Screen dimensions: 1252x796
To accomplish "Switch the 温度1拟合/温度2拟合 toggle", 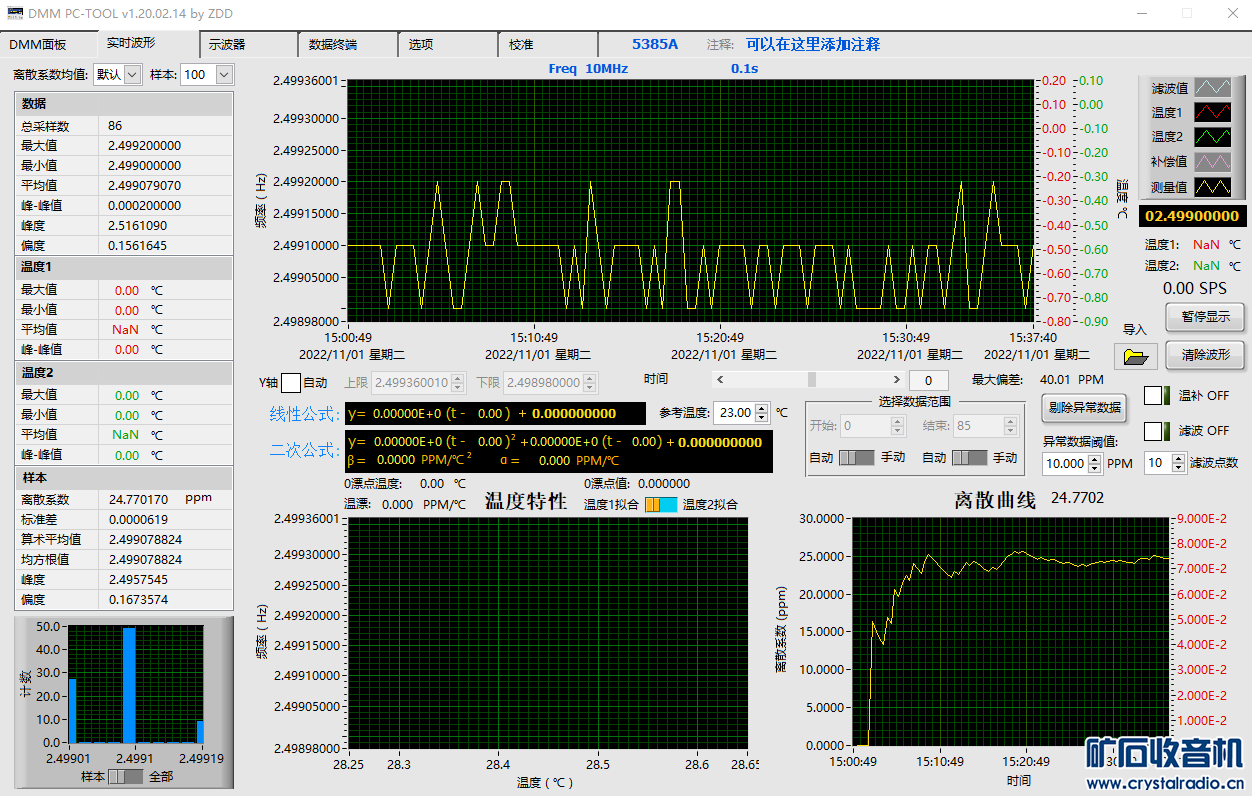I will 660,505.
